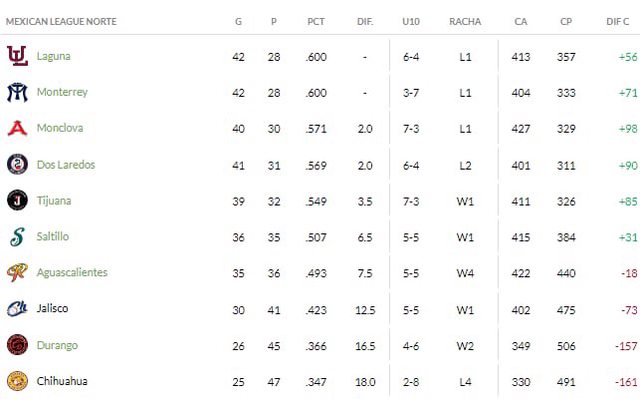Open the Monterrey team link
This screenshot has width=640, height=404.
(62, 93)
